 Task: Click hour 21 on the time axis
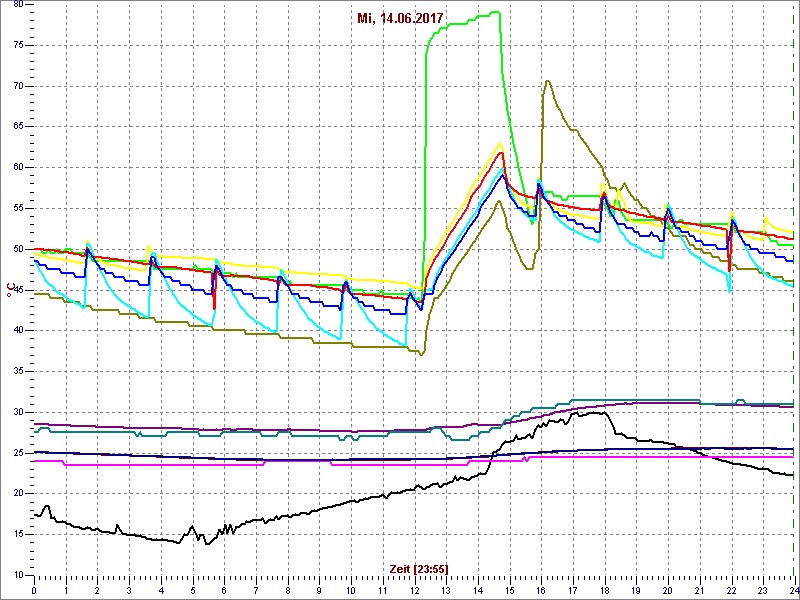point(699,590)
